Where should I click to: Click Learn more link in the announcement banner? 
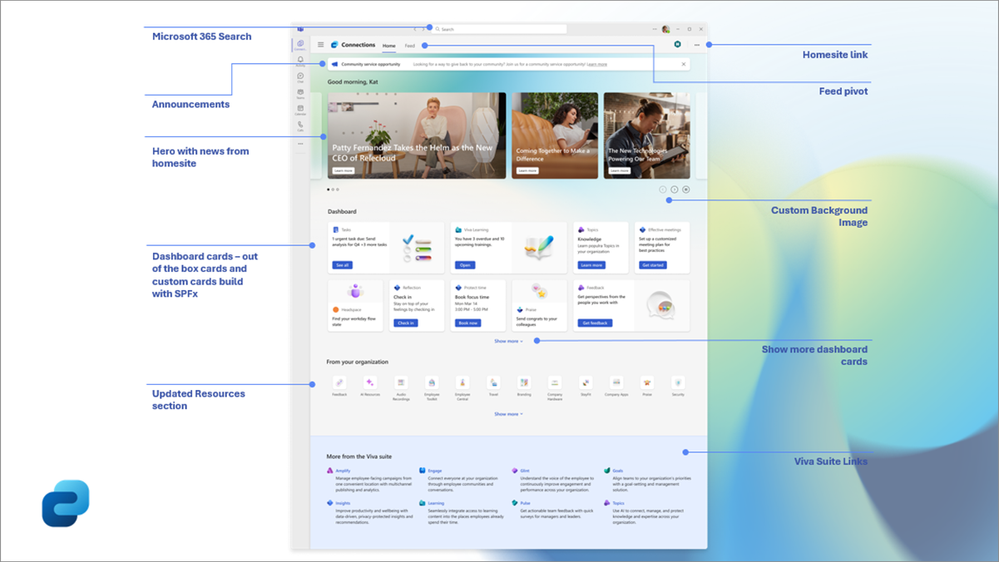click(597, 64)
